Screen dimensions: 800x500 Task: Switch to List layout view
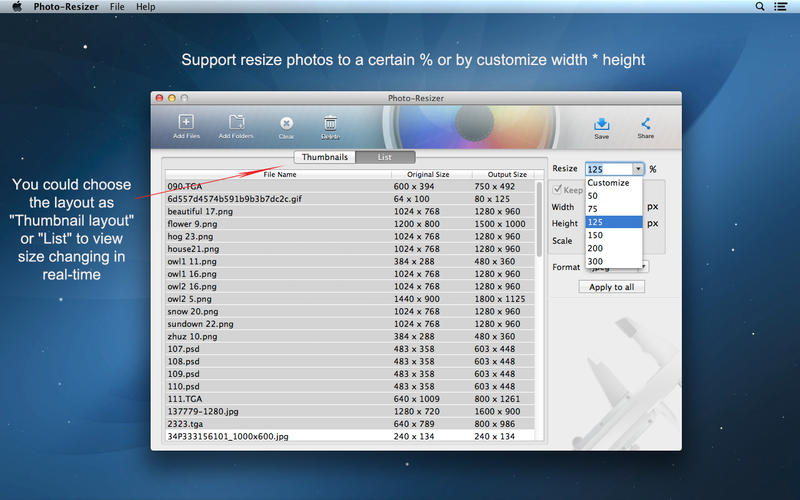(x=384, y=157)
